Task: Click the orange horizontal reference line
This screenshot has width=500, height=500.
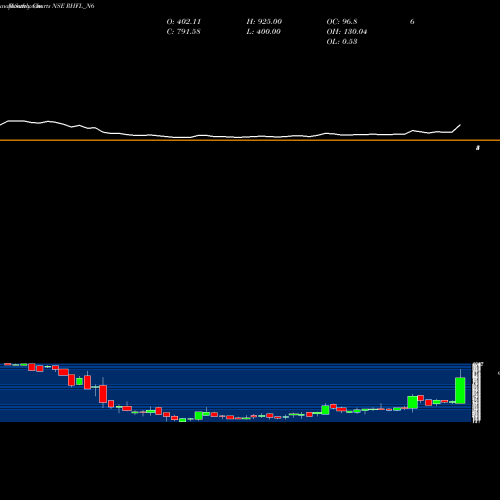Action: tap(250, 140)
